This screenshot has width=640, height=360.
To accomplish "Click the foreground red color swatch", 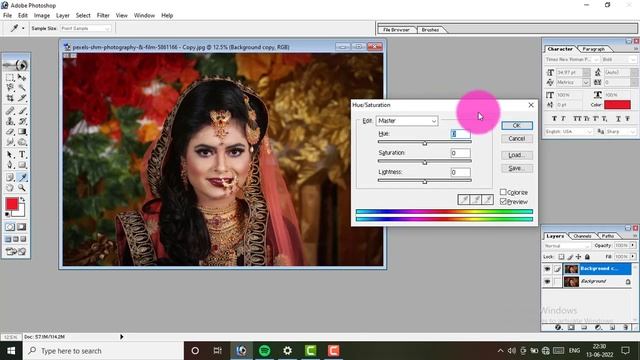I will click(x=12, y=204).
